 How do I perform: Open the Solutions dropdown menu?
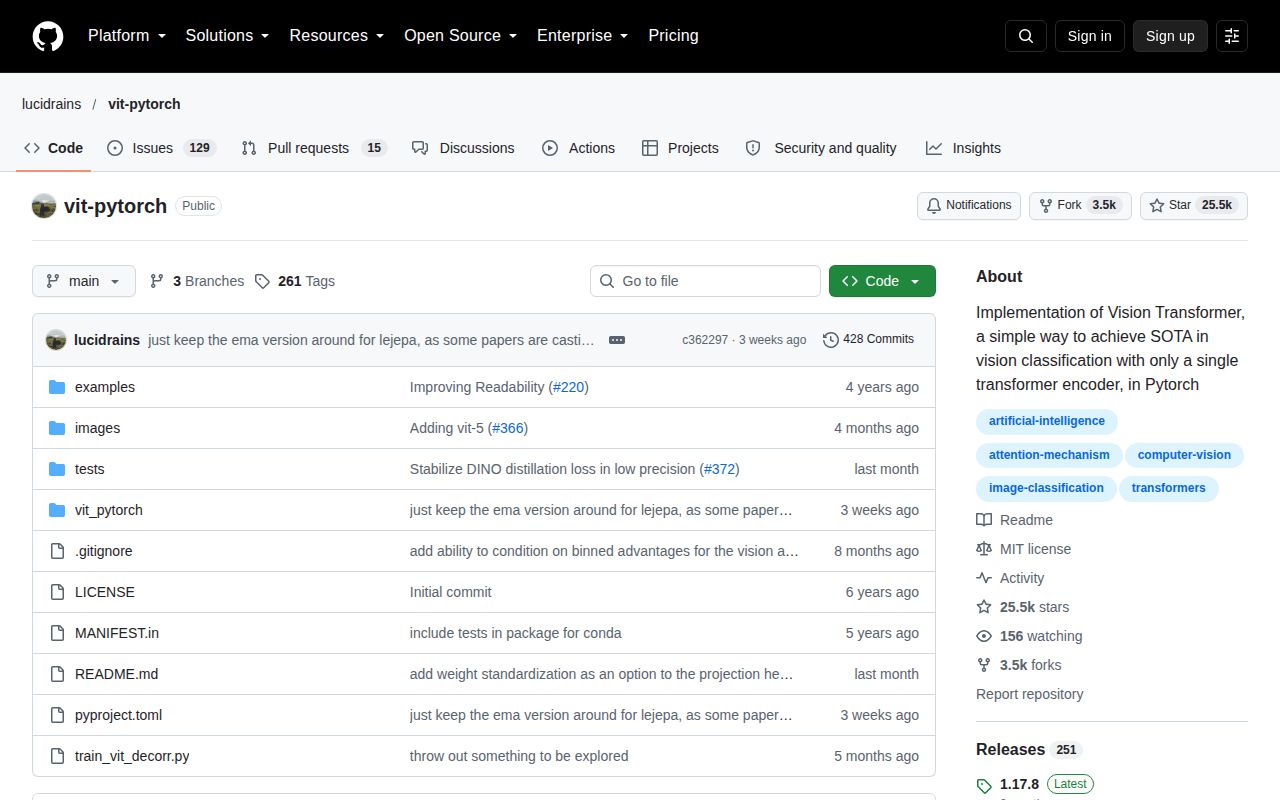228,36
